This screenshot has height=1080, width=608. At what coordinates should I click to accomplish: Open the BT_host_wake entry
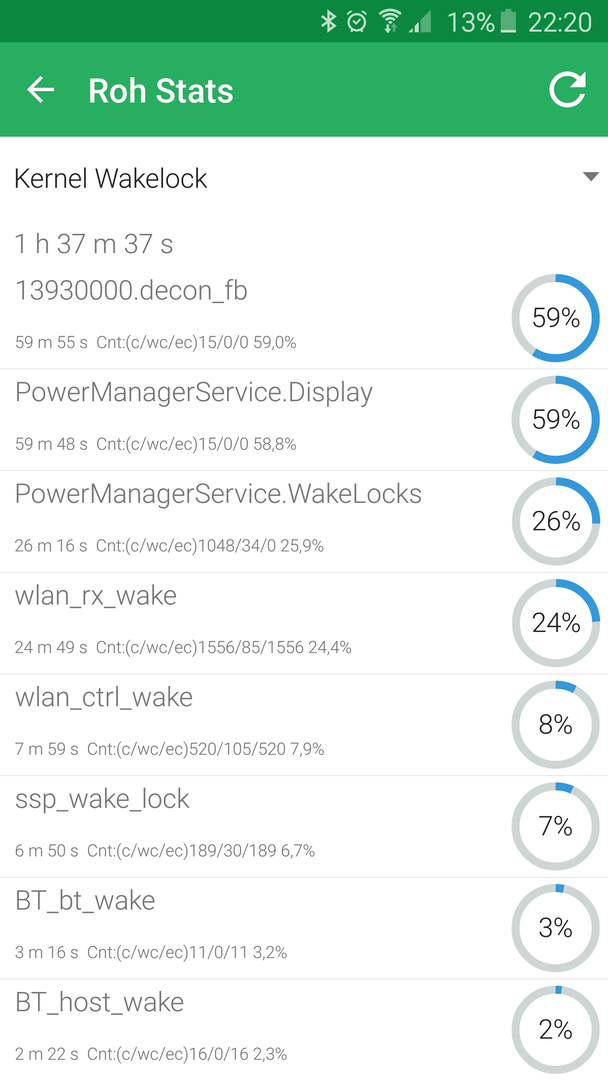(x=304, y=1030)
